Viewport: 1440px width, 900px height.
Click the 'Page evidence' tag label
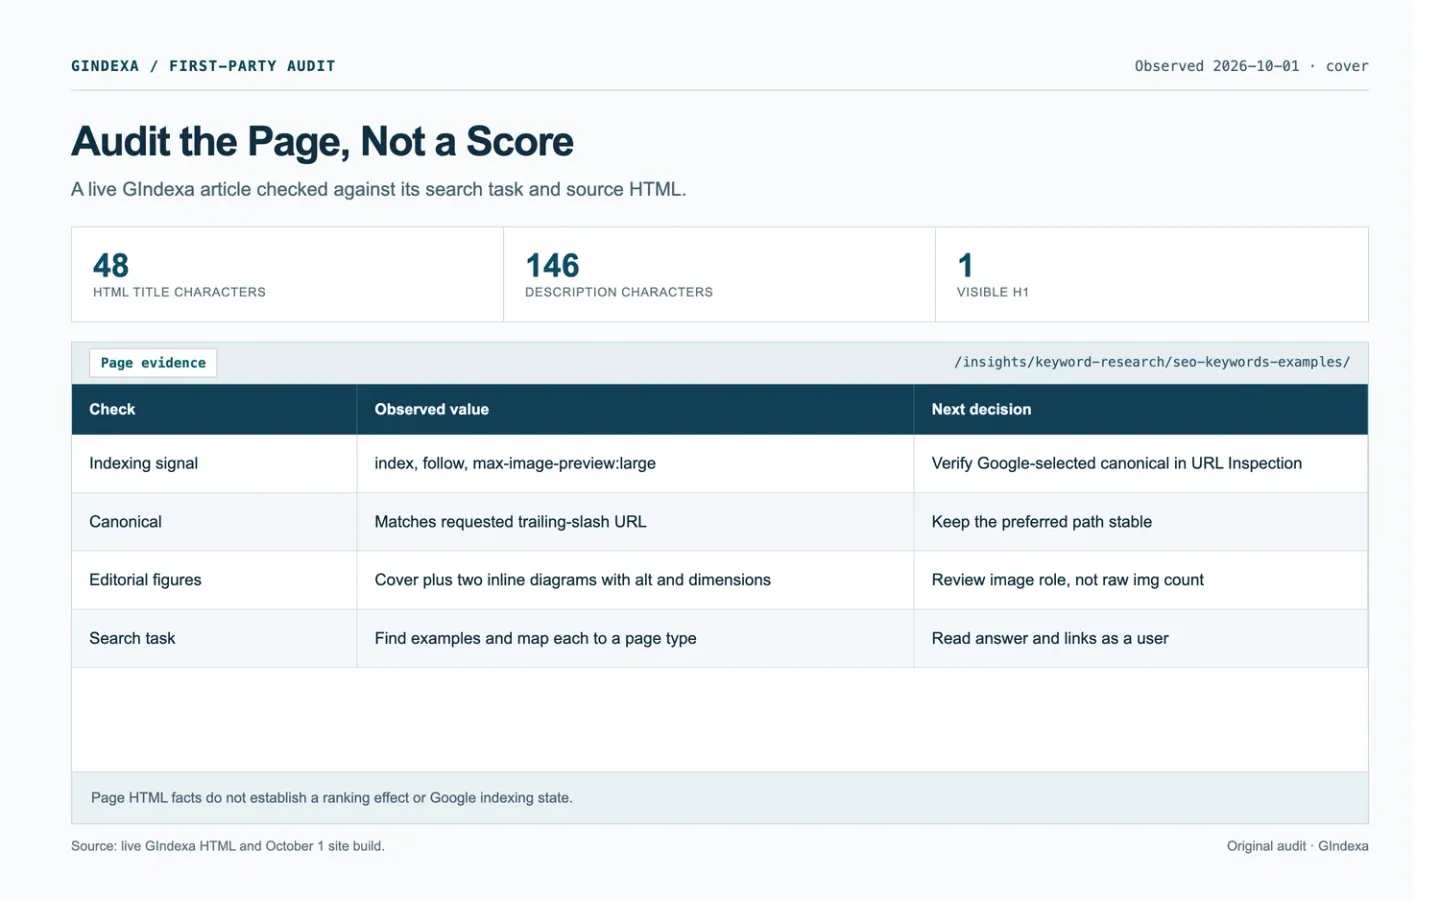click(153, 363)
